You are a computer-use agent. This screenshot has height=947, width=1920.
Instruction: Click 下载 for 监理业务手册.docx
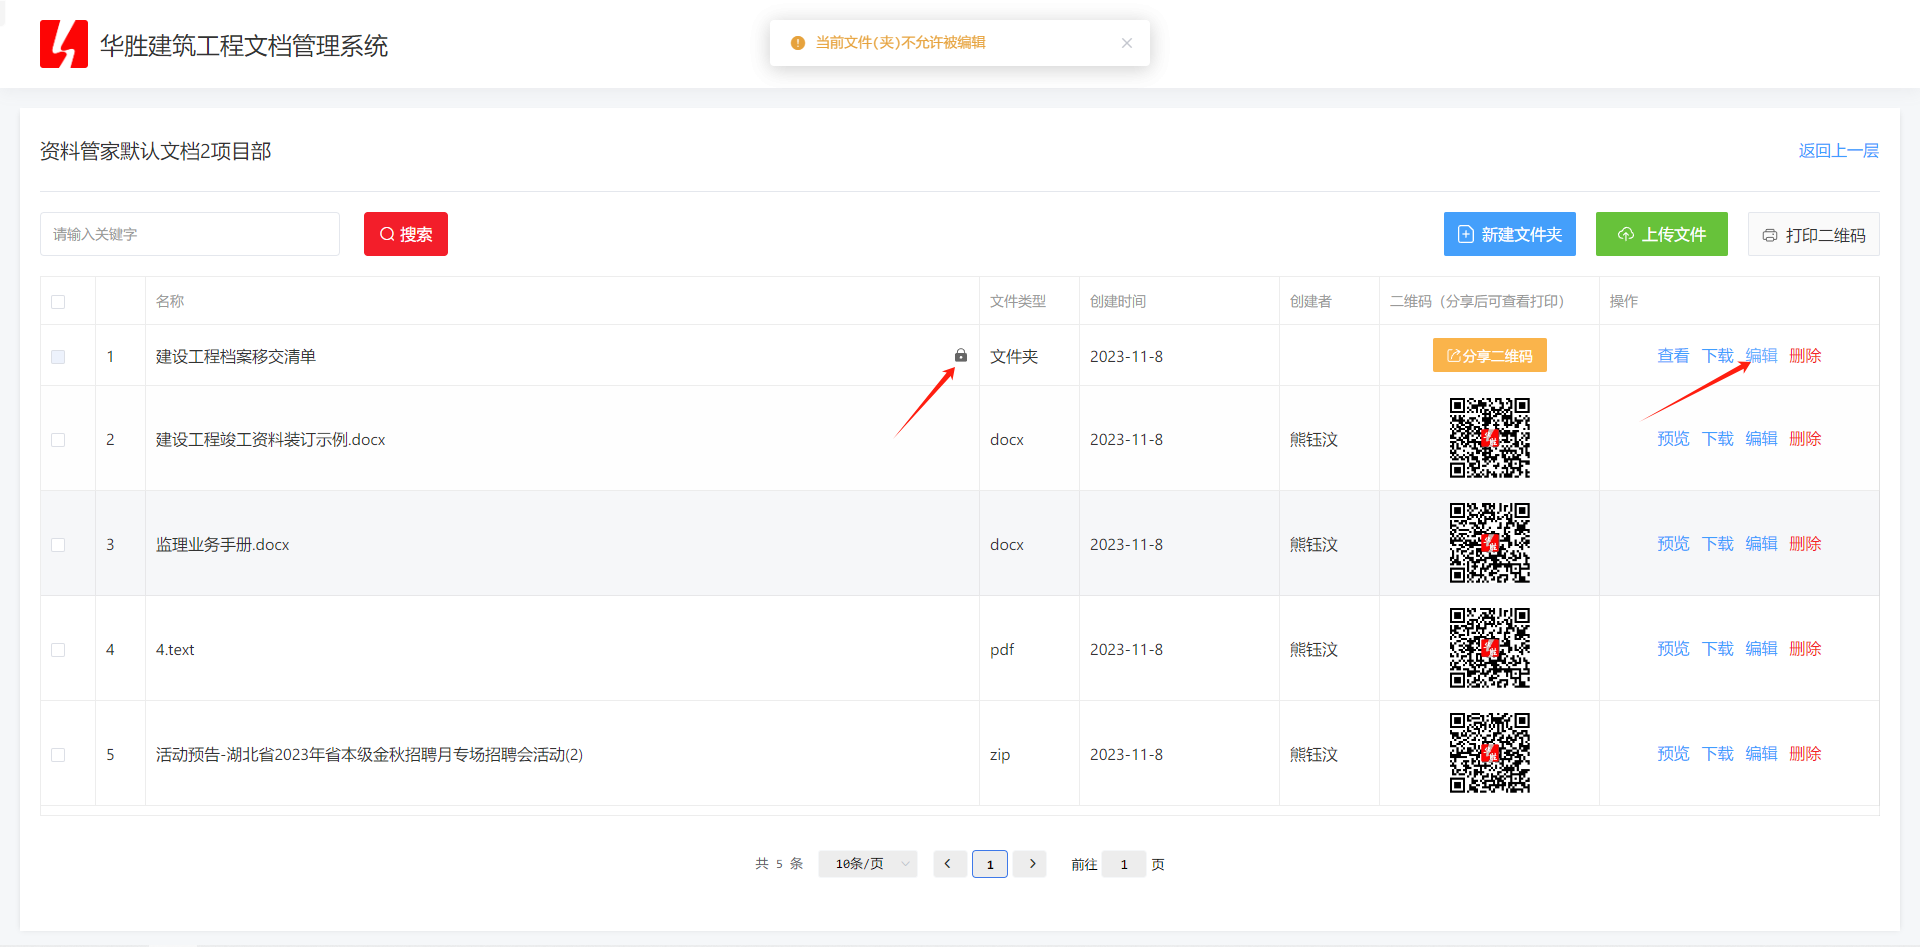[x=1718, y=544]
